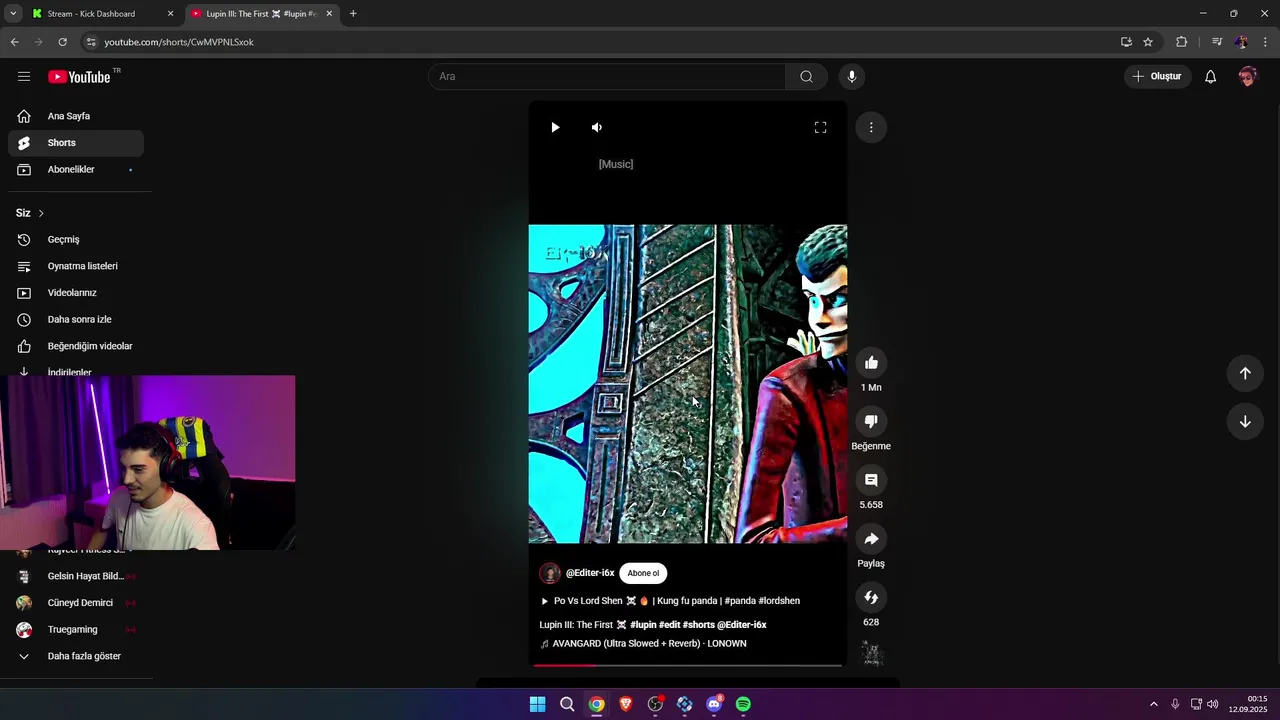The image size is (1280, 720).
Task: Open Geçmiş history
Action: (76, 240)
